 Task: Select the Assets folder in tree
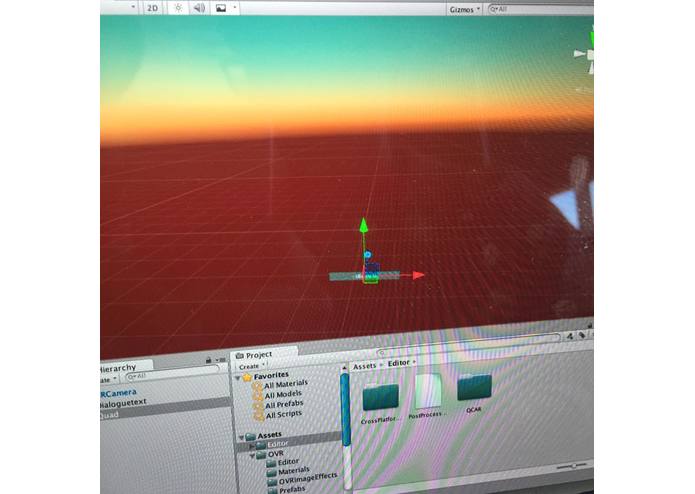(269, 435)
